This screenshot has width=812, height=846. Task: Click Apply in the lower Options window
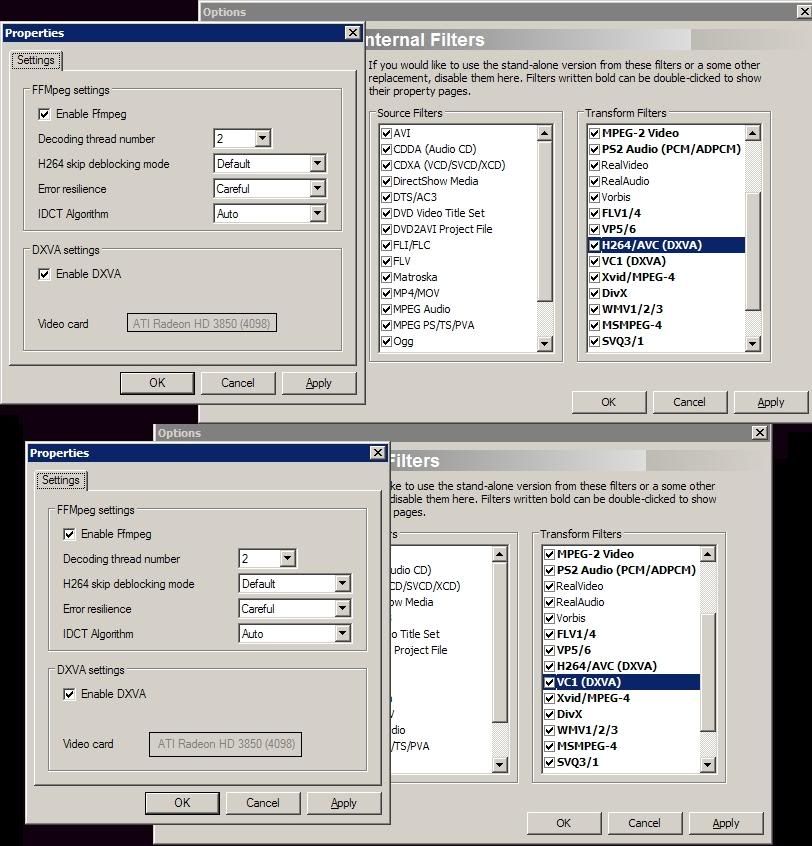(x=725, y=823)
